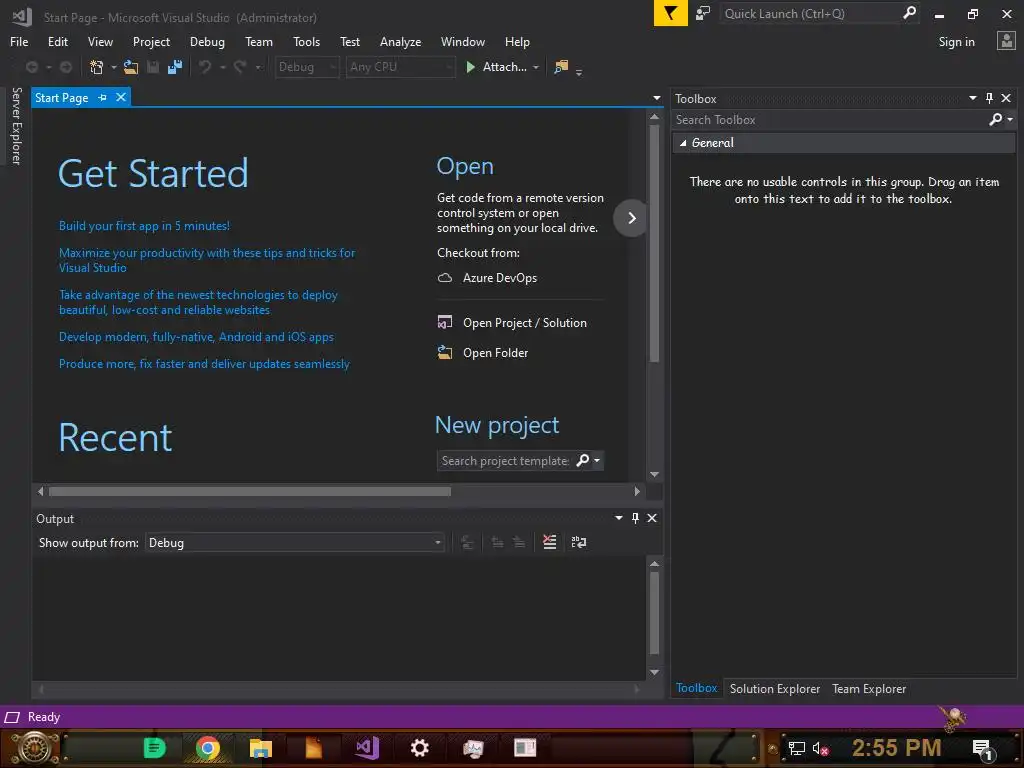This screenshot has height=768, width=1024.
Task: Switch to the Team Explorer tab
Action: 869,689
